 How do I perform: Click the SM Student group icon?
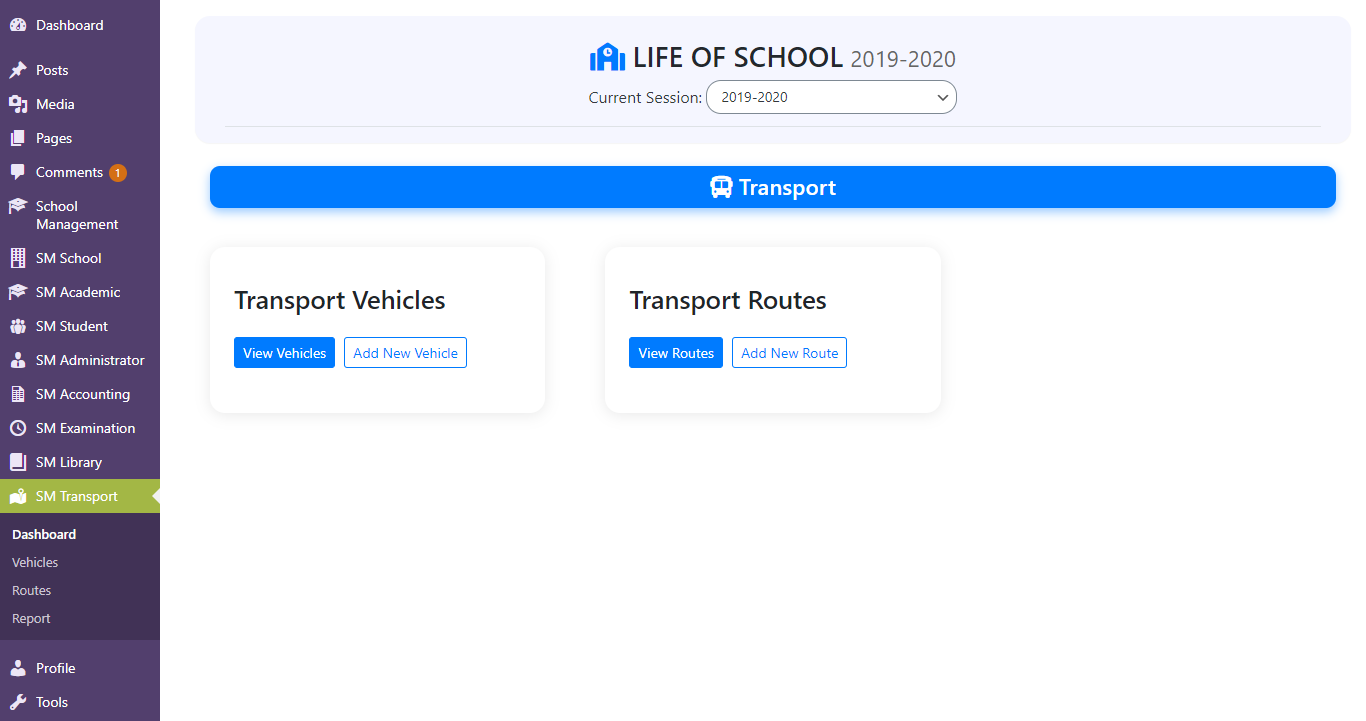pyautogui.click(x=18, y=326)
